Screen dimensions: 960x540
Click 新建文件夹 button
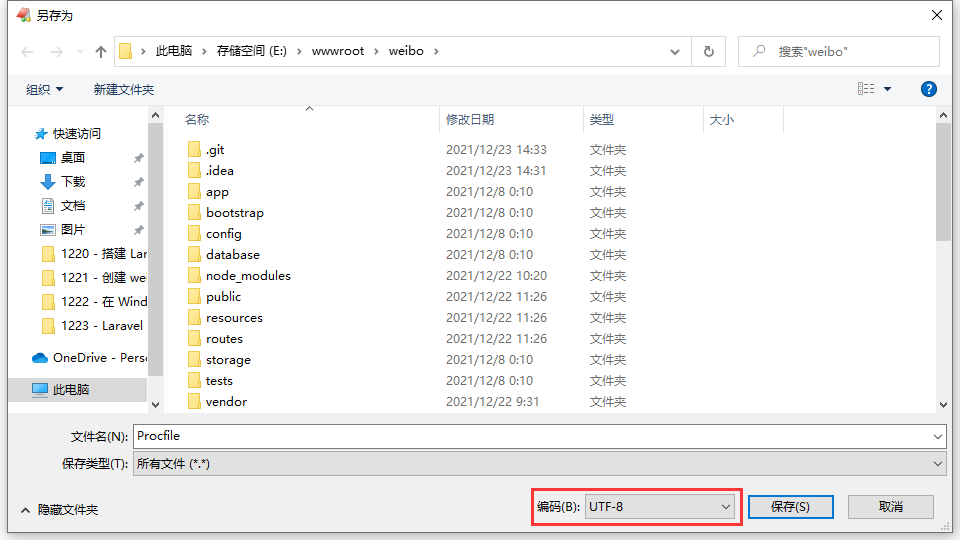pyautogui.click(x=124, y=89)
